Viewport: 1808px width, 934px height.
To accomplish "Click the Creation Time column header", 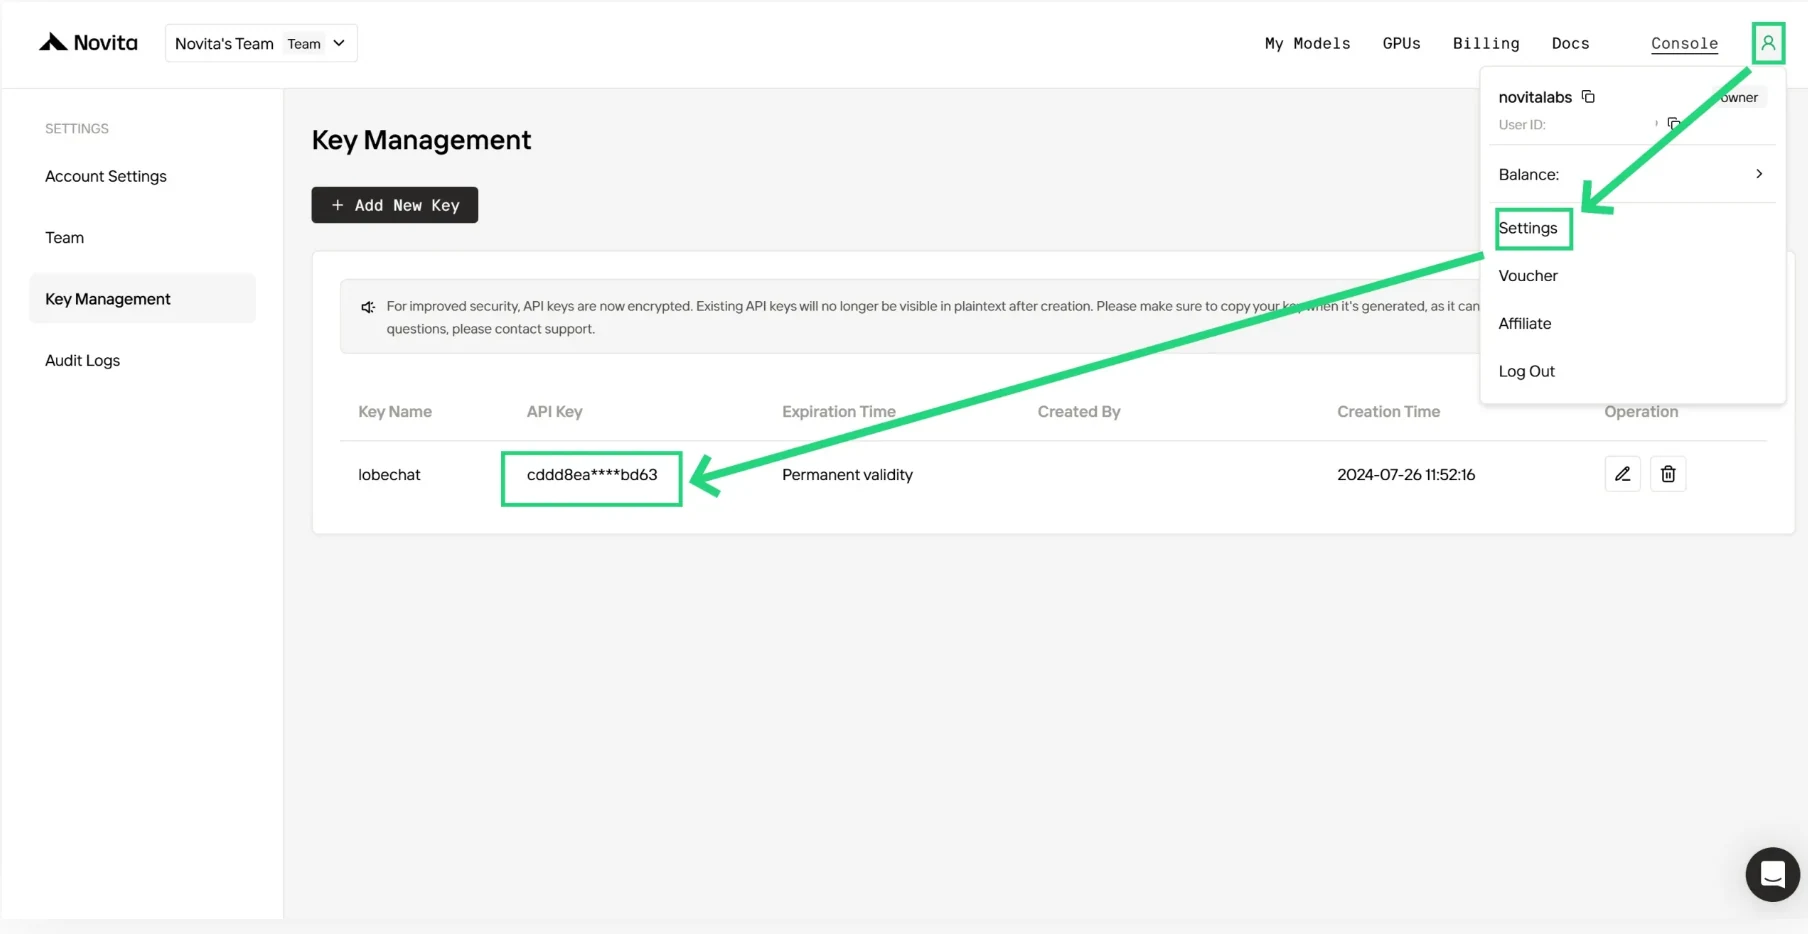I will coord(1388,412).
